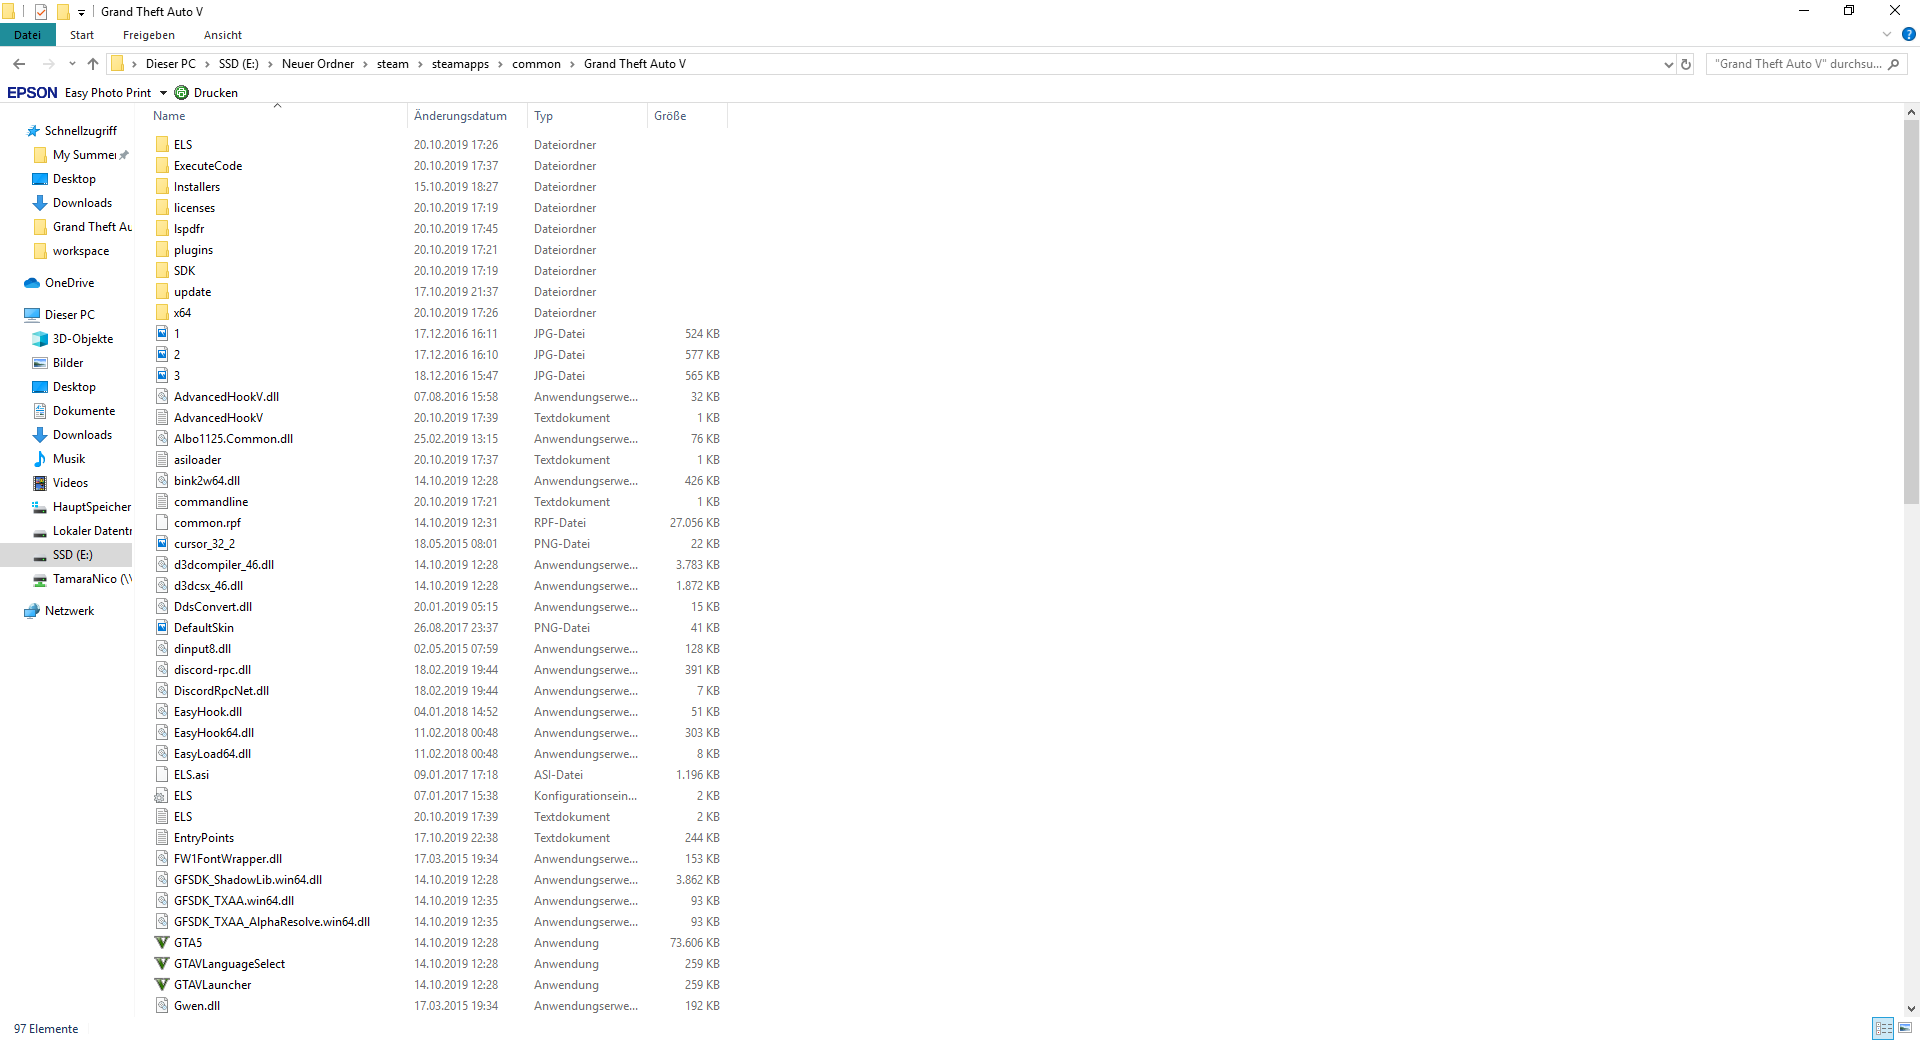1920x1040 pixels.
Task: Open quick access toolbar customize dropdown
Action: coord(81,12)
